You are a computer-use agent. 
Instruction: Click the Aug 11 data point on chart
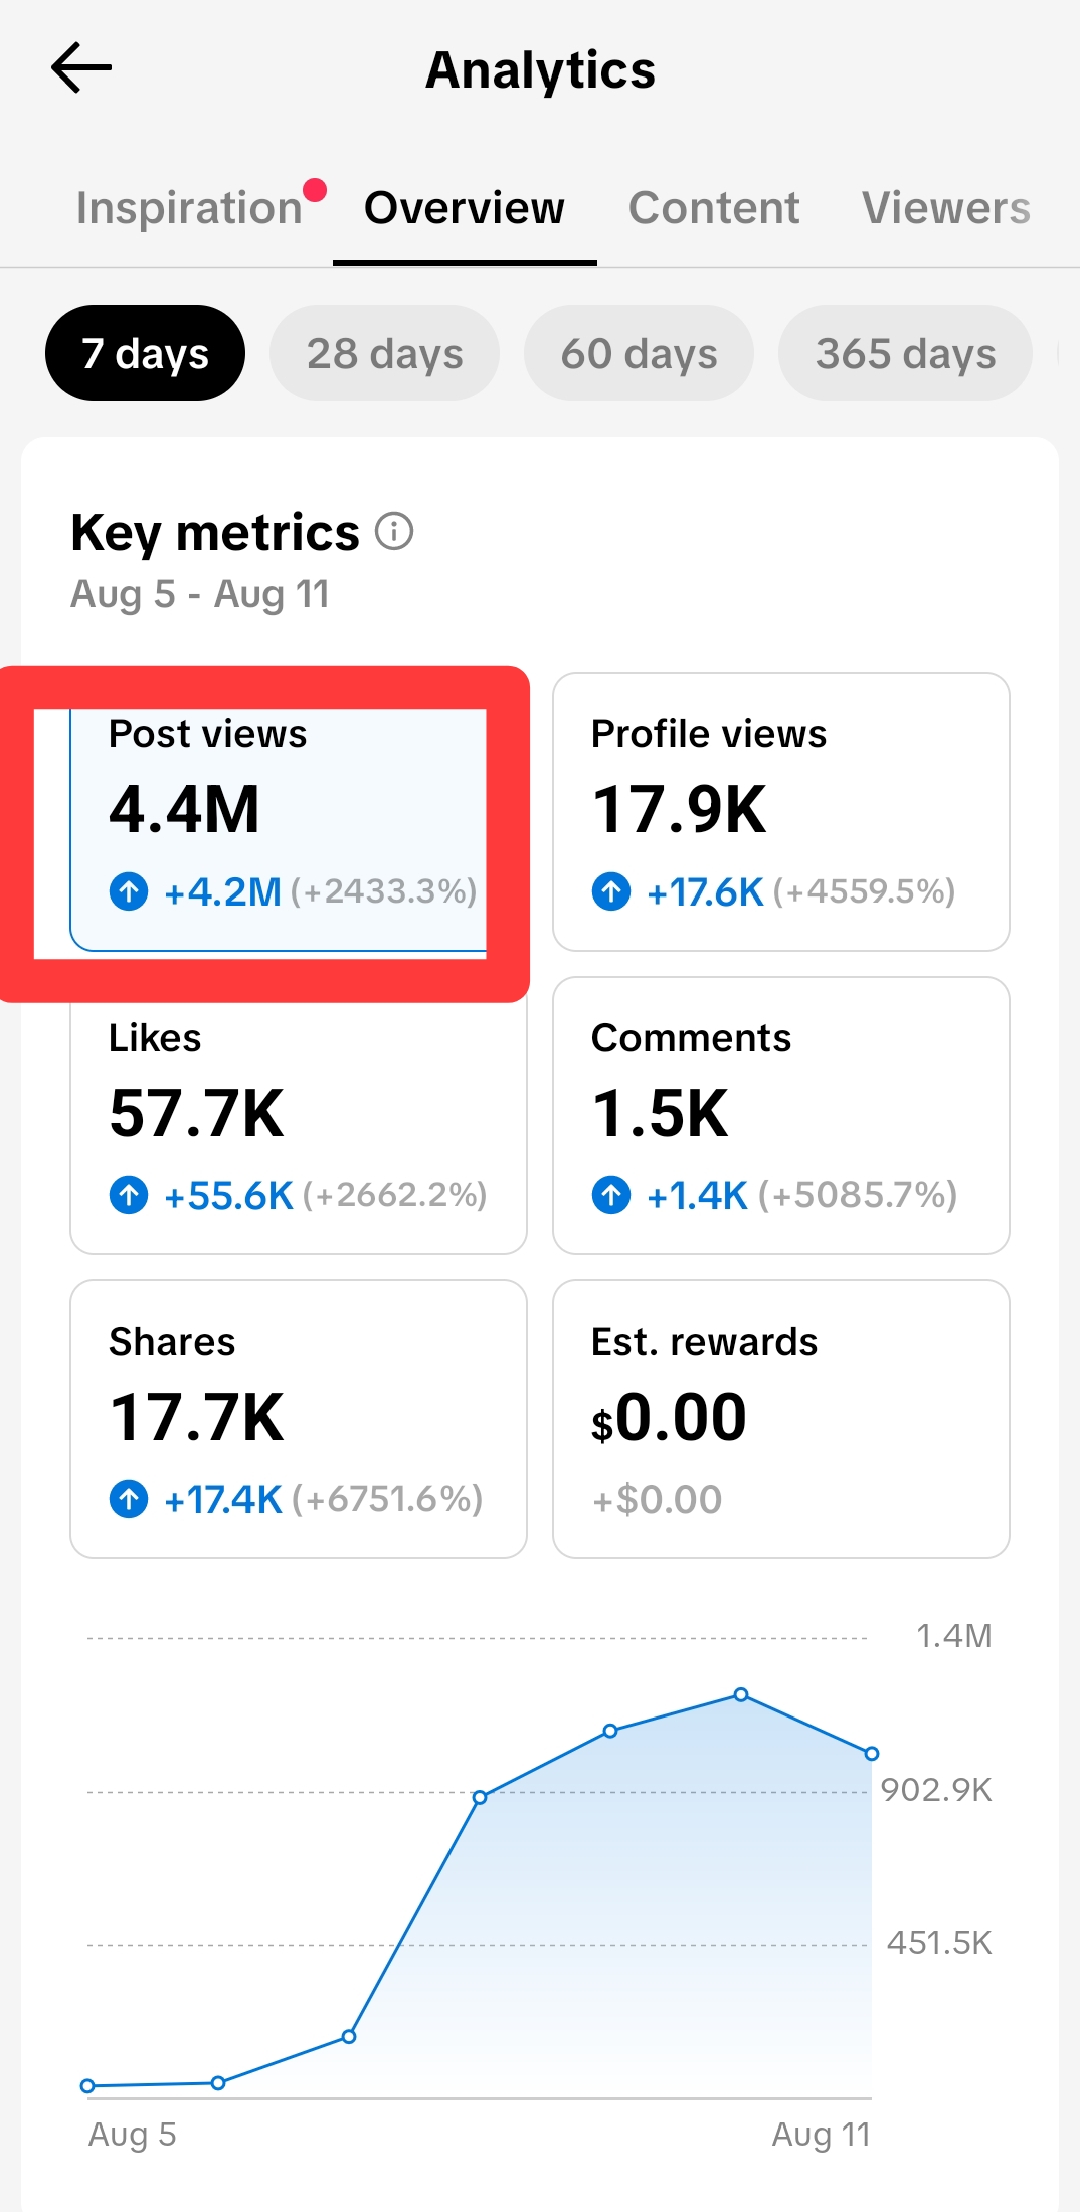pyautogui.click(x=871, y=1753)
